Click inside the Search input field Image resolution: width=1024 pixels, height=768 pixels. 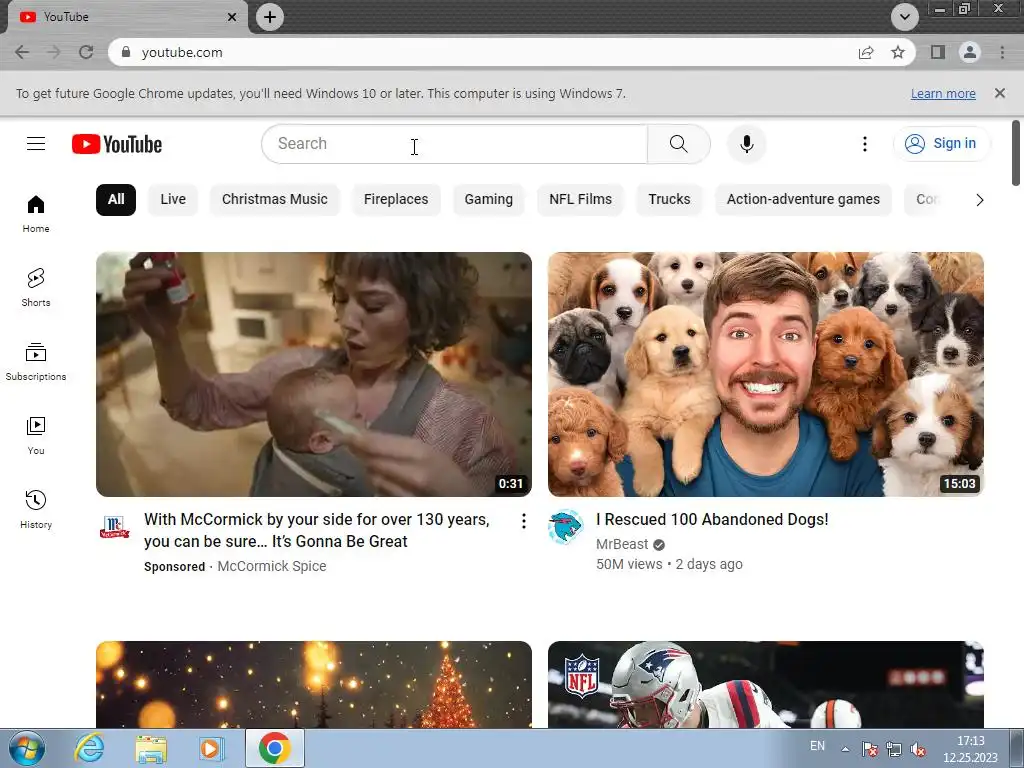[x=455, y=144]
